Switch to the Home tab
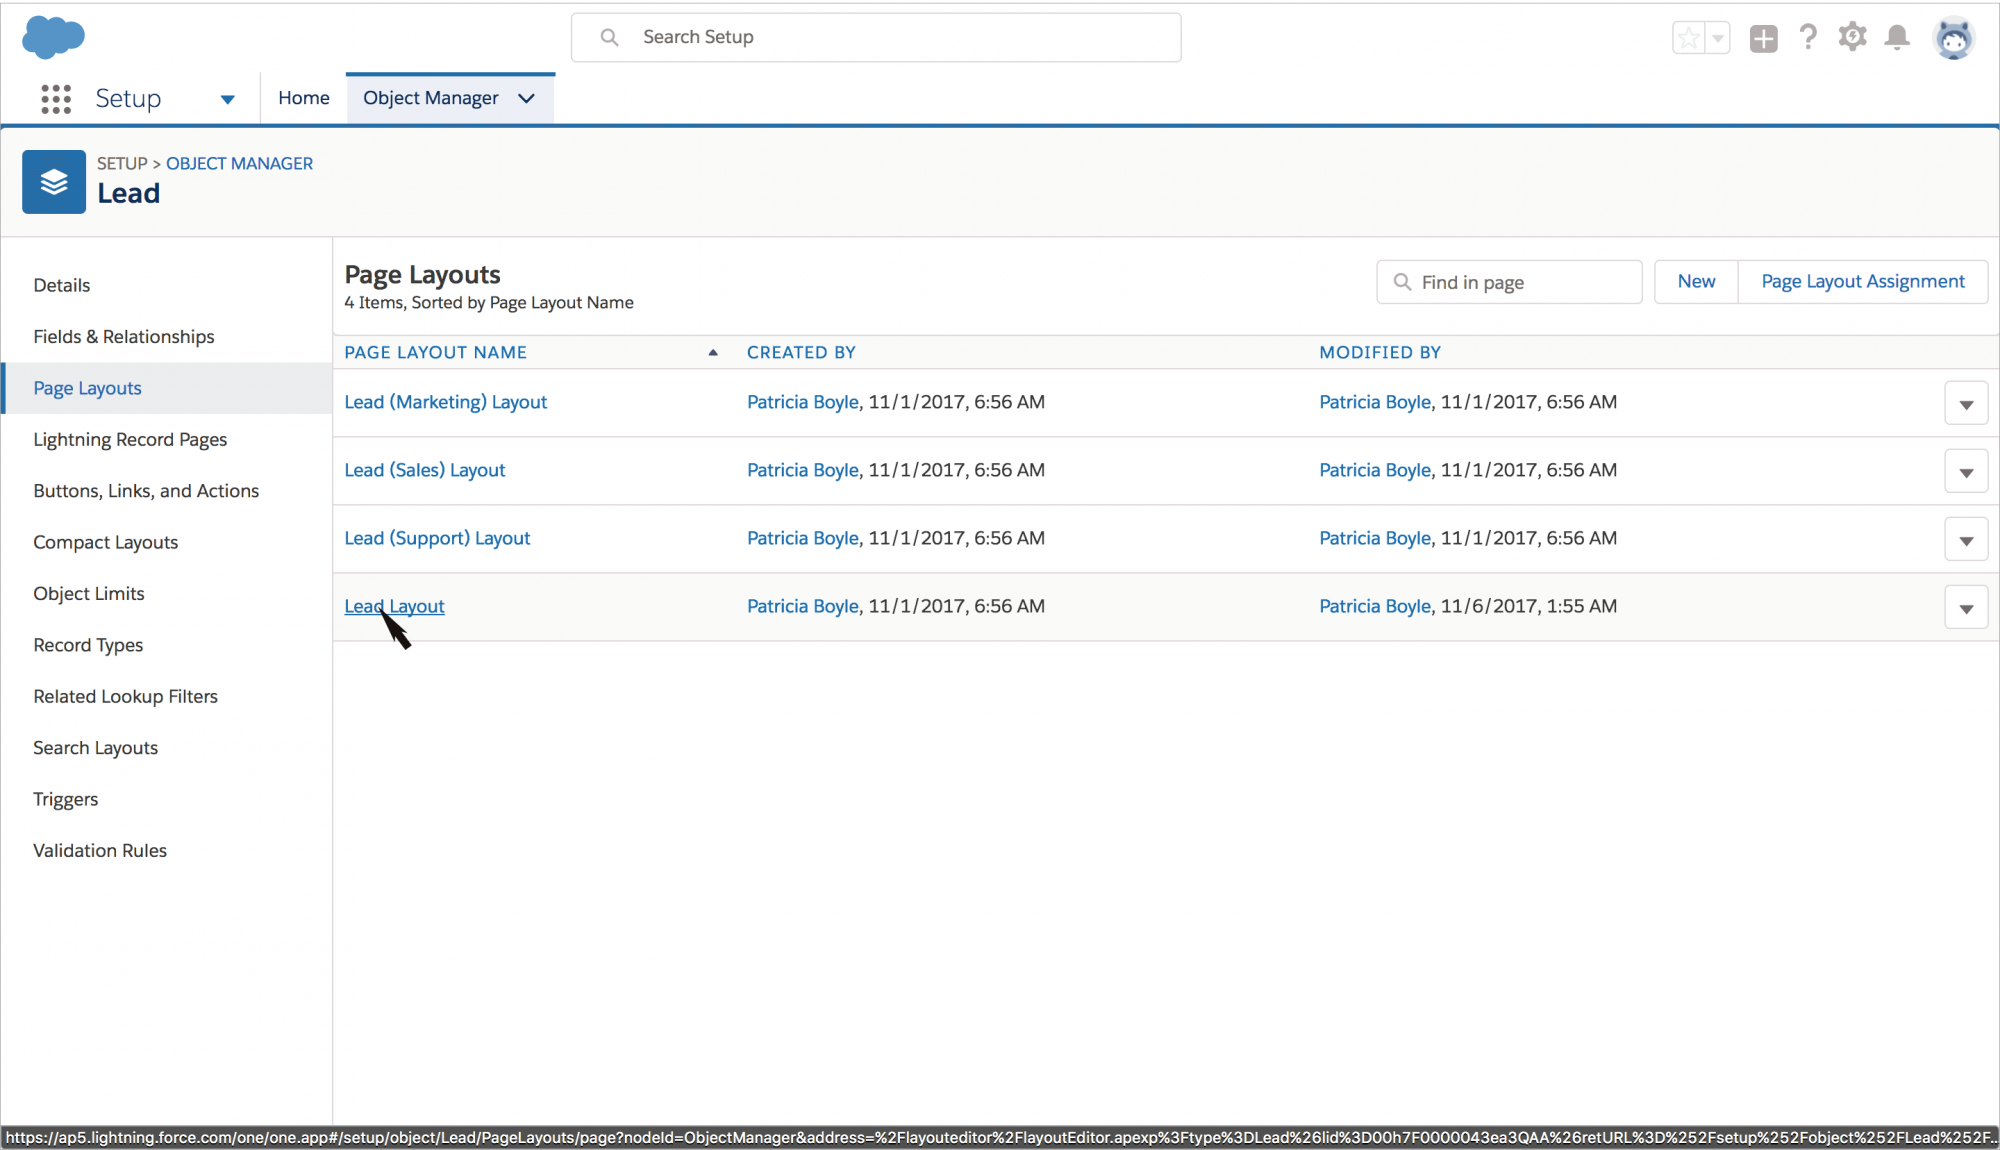Viewport: 2000px width, 1150px height. click(303, 98)
